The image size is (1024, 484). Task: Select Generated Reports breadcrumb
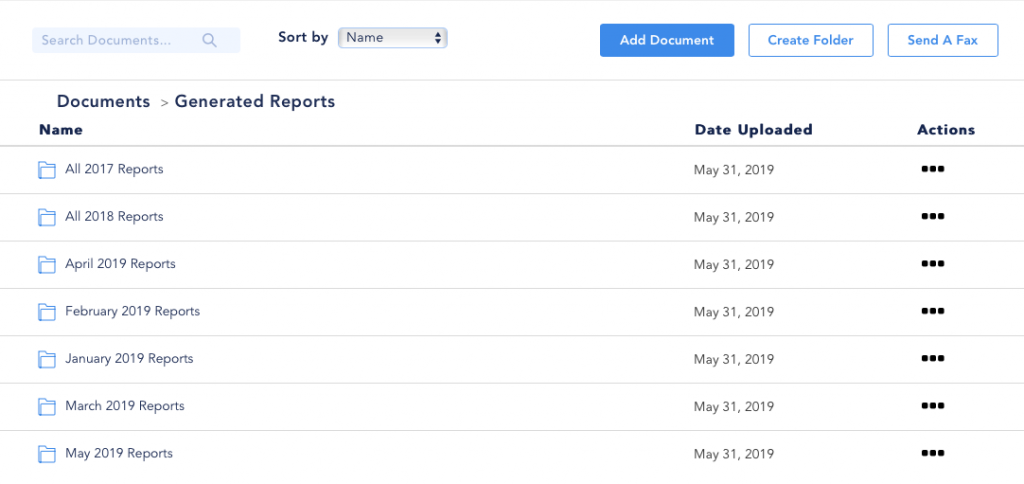[x=255, y=102]
